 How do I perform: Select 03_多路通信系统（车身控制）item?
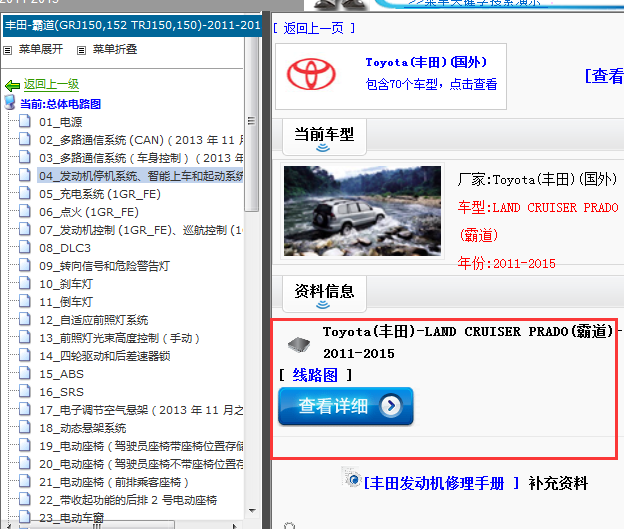tap(141, 158)
